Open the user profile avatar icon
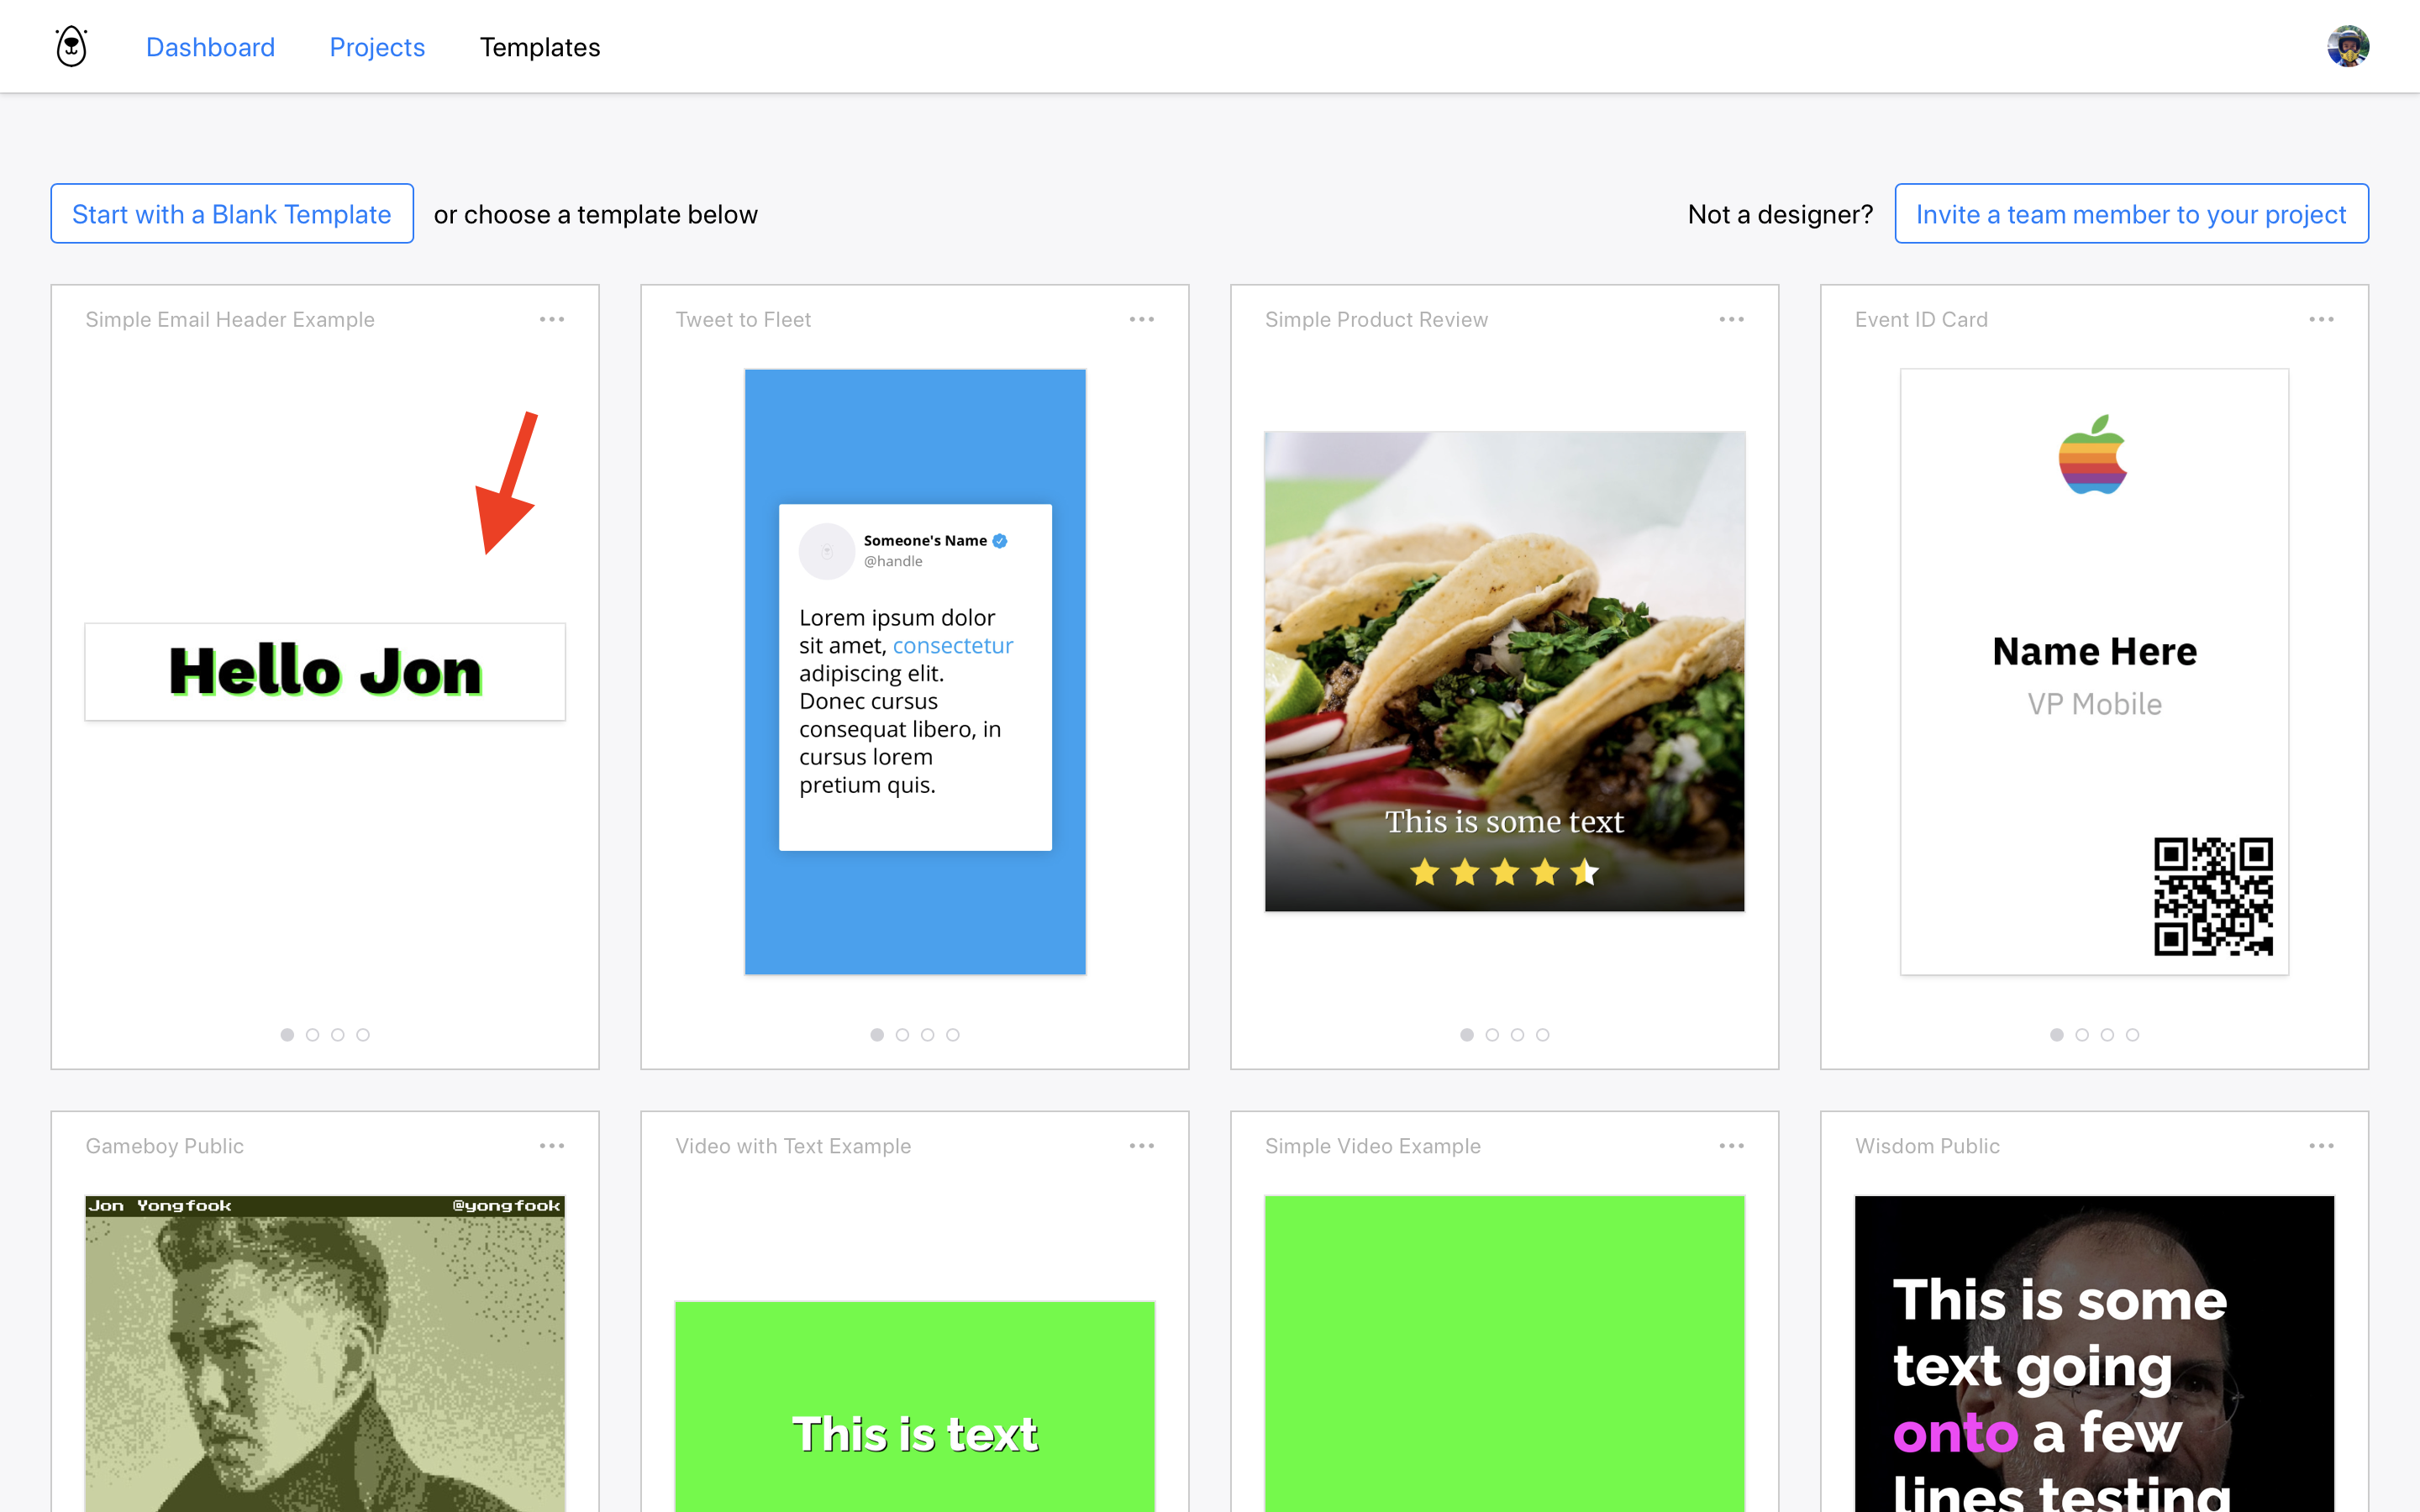 2349,47
